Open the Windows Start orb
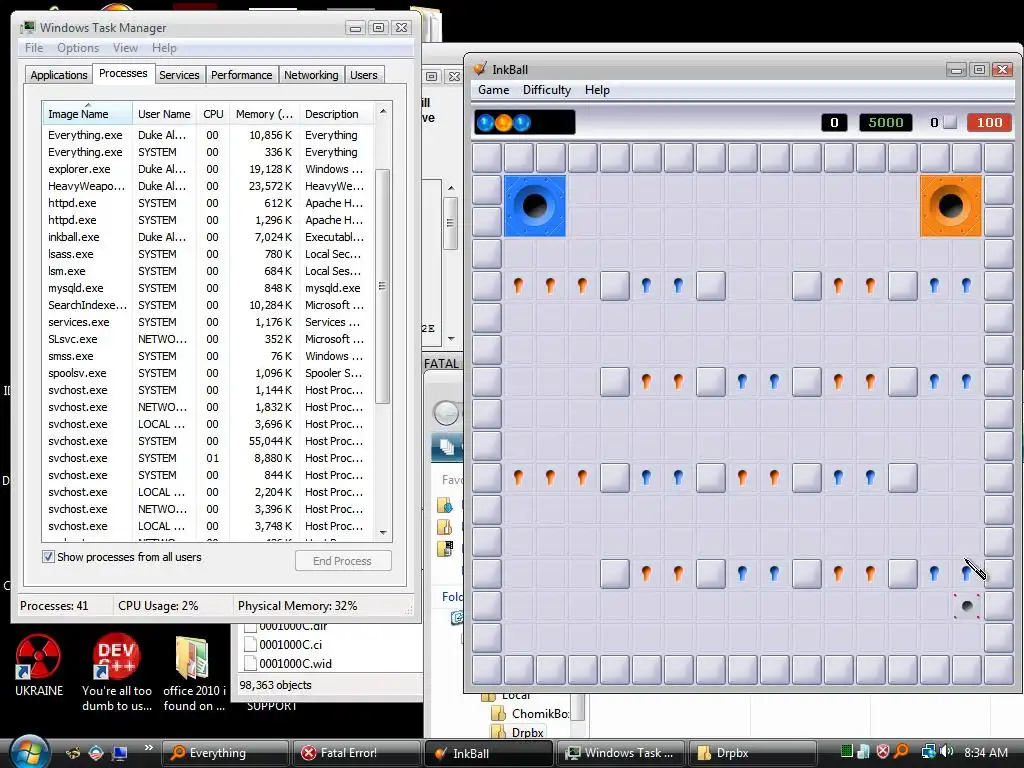Image resolution: width=1024 pixels, height=768 pixels. [29, 751]
